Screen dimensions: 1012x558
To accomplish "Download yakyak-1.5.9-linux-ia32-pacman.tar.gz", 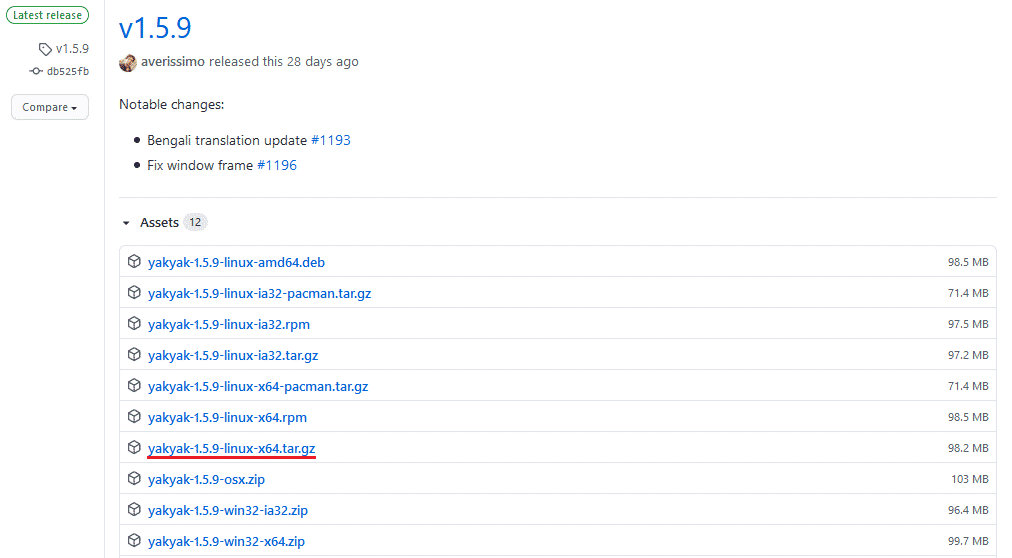I will point(259,294).
